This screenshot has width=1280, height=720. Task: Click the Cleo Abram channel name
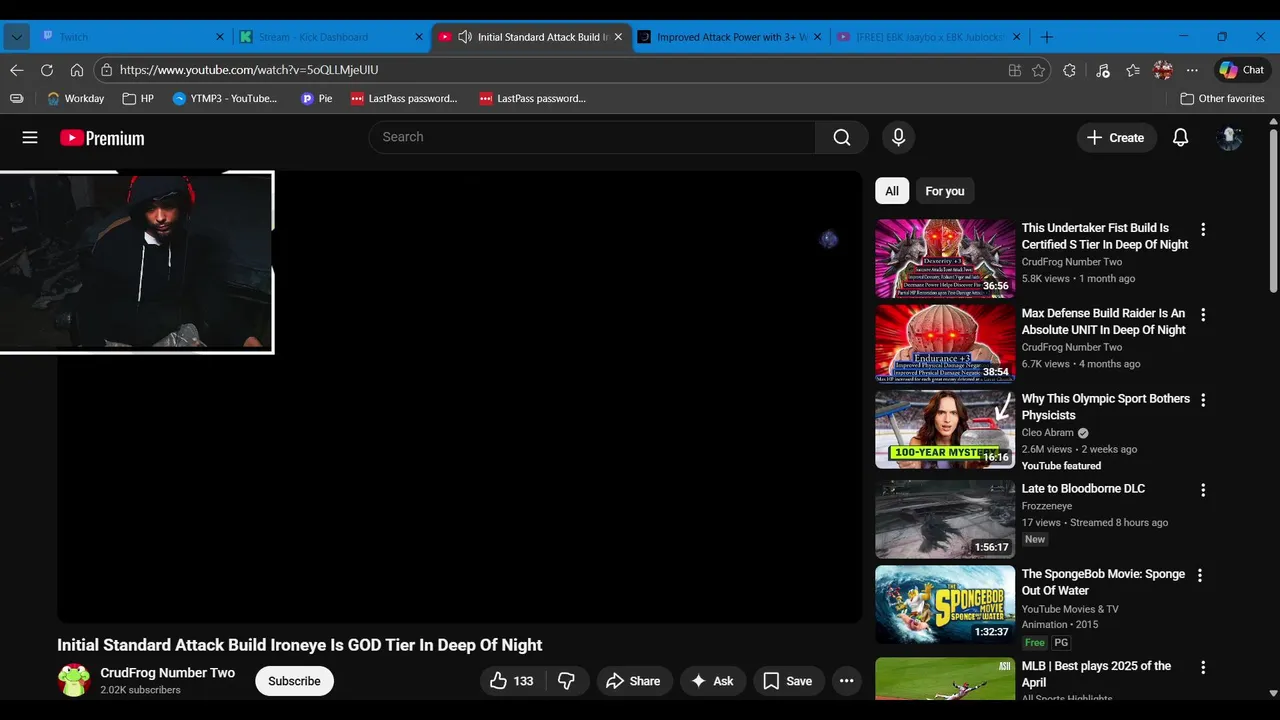pyautogui.click(x=1047, y=433)
